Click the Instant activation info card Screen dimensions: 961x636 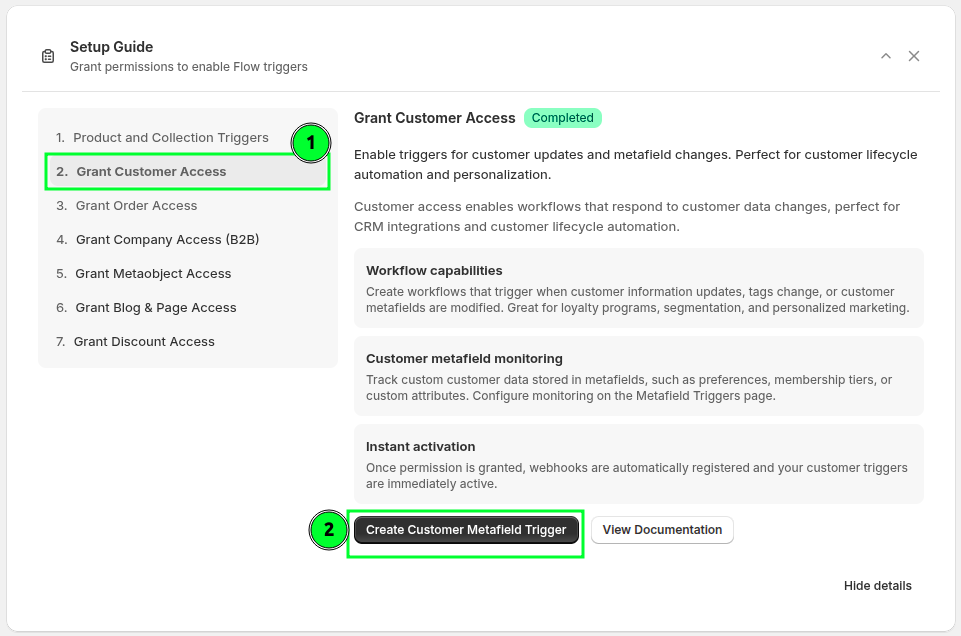pyautogui.click(x=638, y=464)
